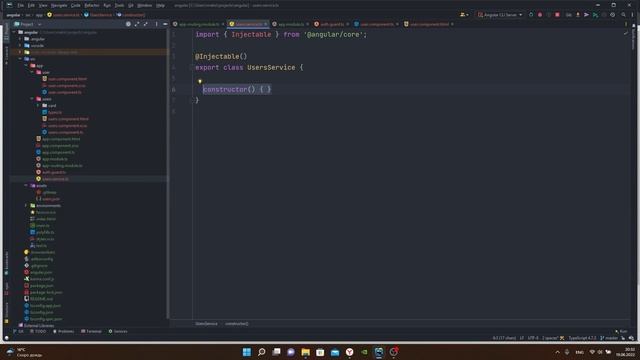
Task: Open the Project view selector dropdown
Action: (27, 24)
